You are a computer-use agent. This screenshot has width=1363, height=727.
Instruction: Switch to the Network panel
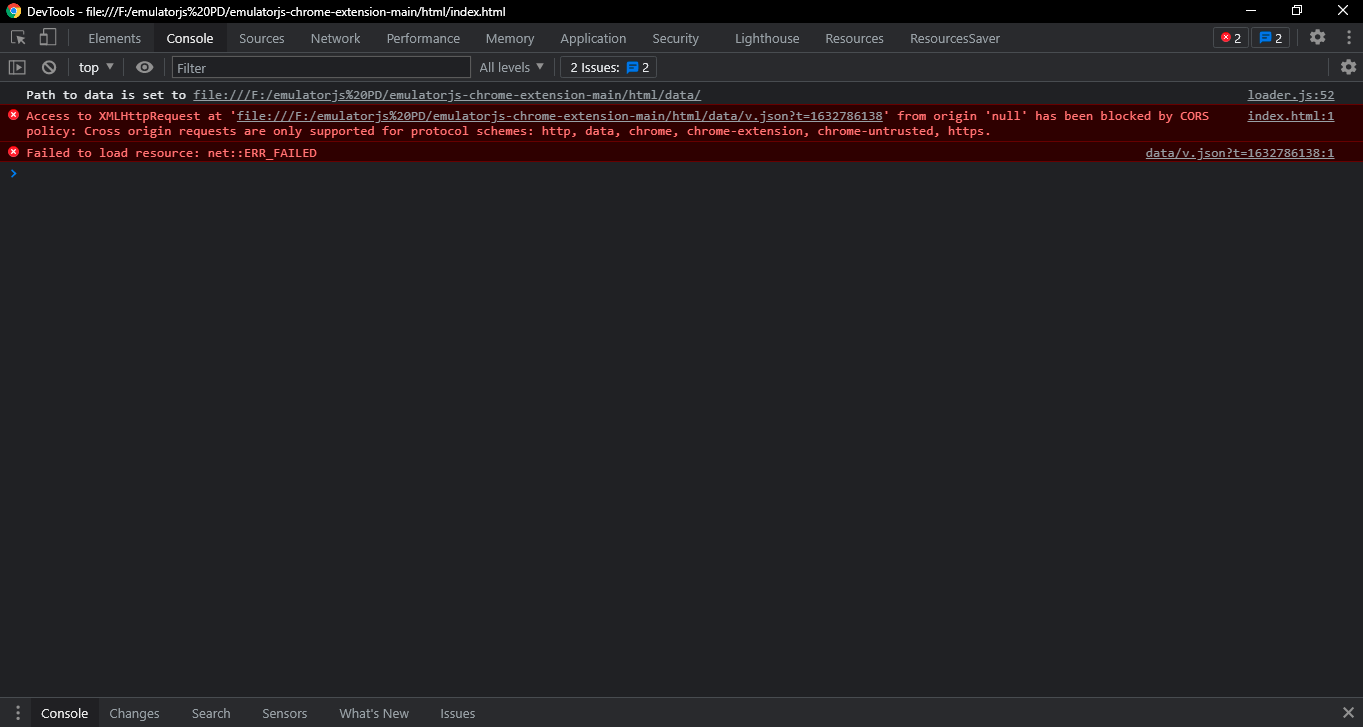point(335,38)
